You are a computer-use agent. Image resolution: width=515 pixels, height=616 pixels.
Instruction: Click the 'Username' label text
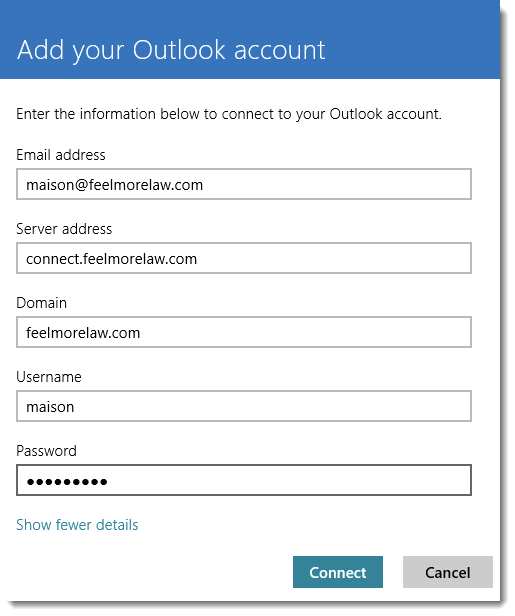click(49, 377)
